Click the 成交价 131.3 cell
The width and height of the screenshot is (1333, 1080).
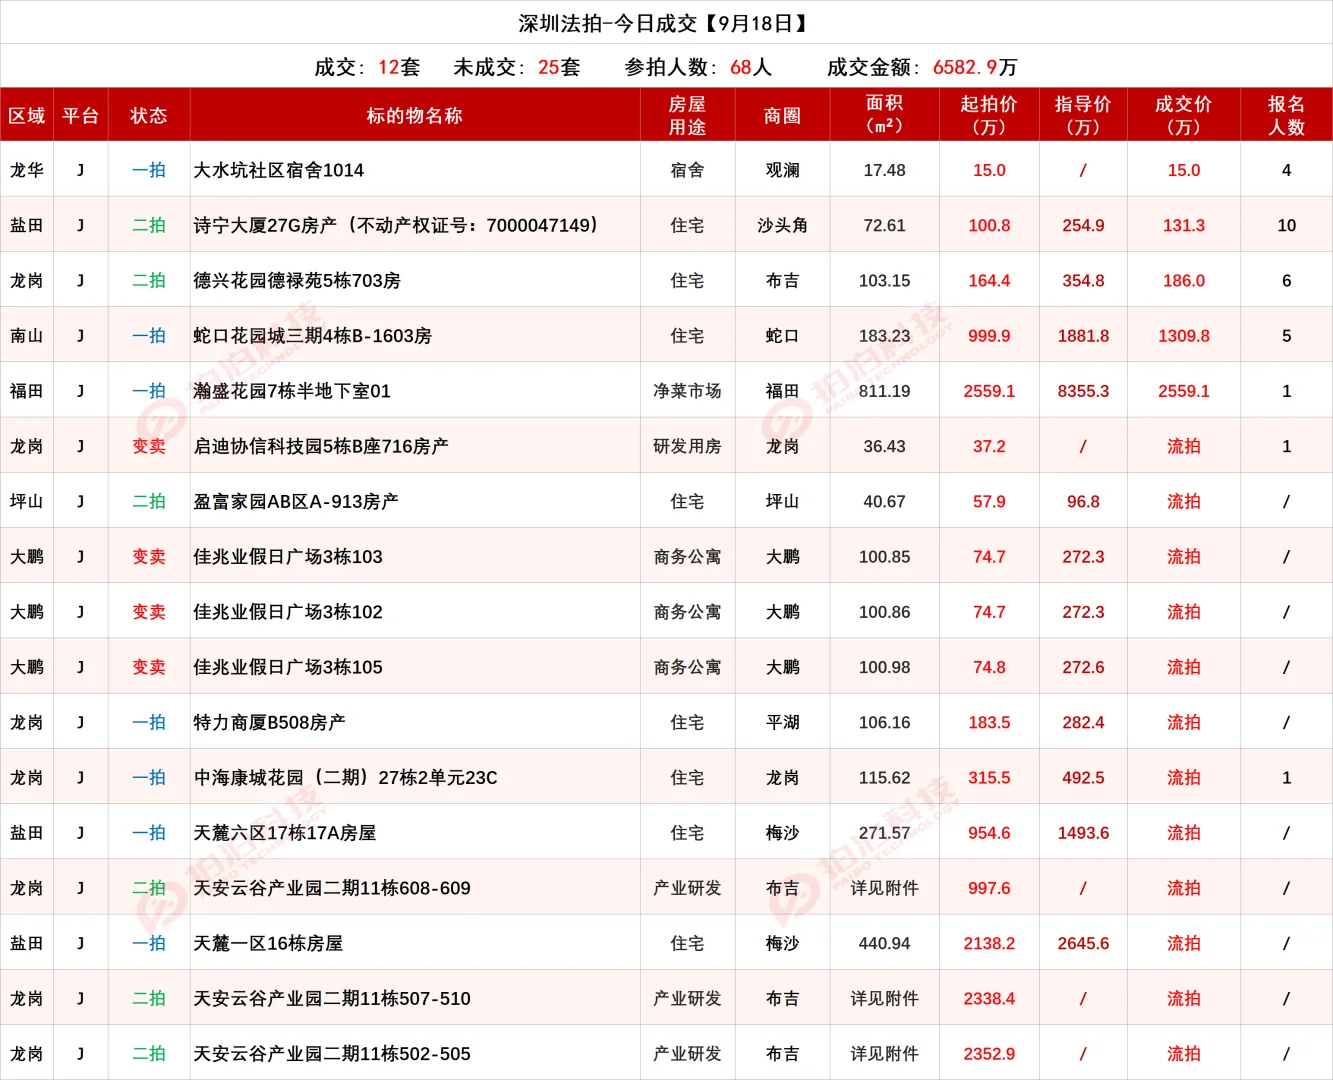1184,225
